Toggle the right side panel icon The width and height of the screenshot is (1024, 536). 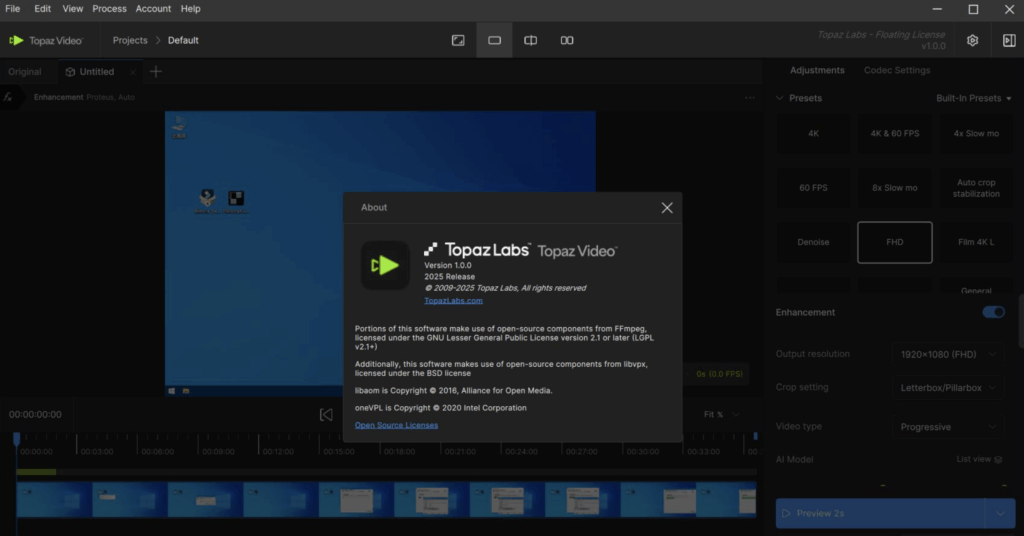pyautogui.click(x=1009, y=40)
